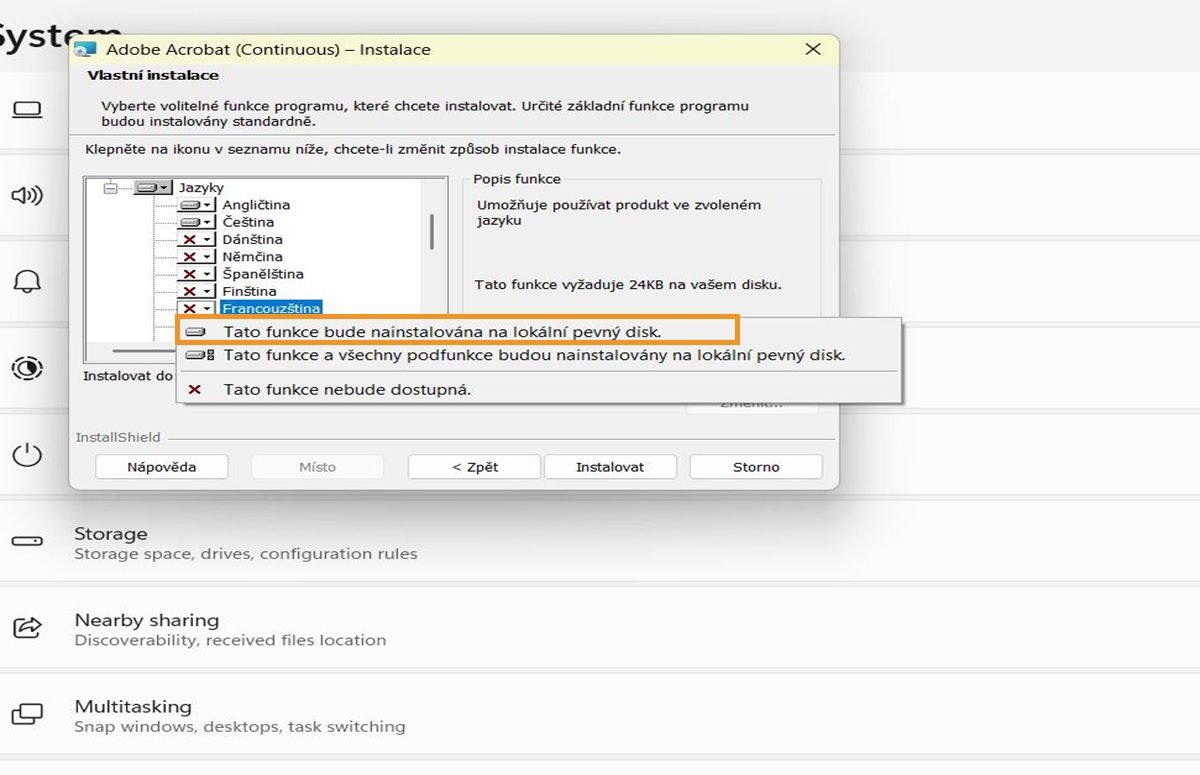Open the Francouzština install-state dropdown
This screenshot has width=1200, height=775.
[x=197, y=308]
